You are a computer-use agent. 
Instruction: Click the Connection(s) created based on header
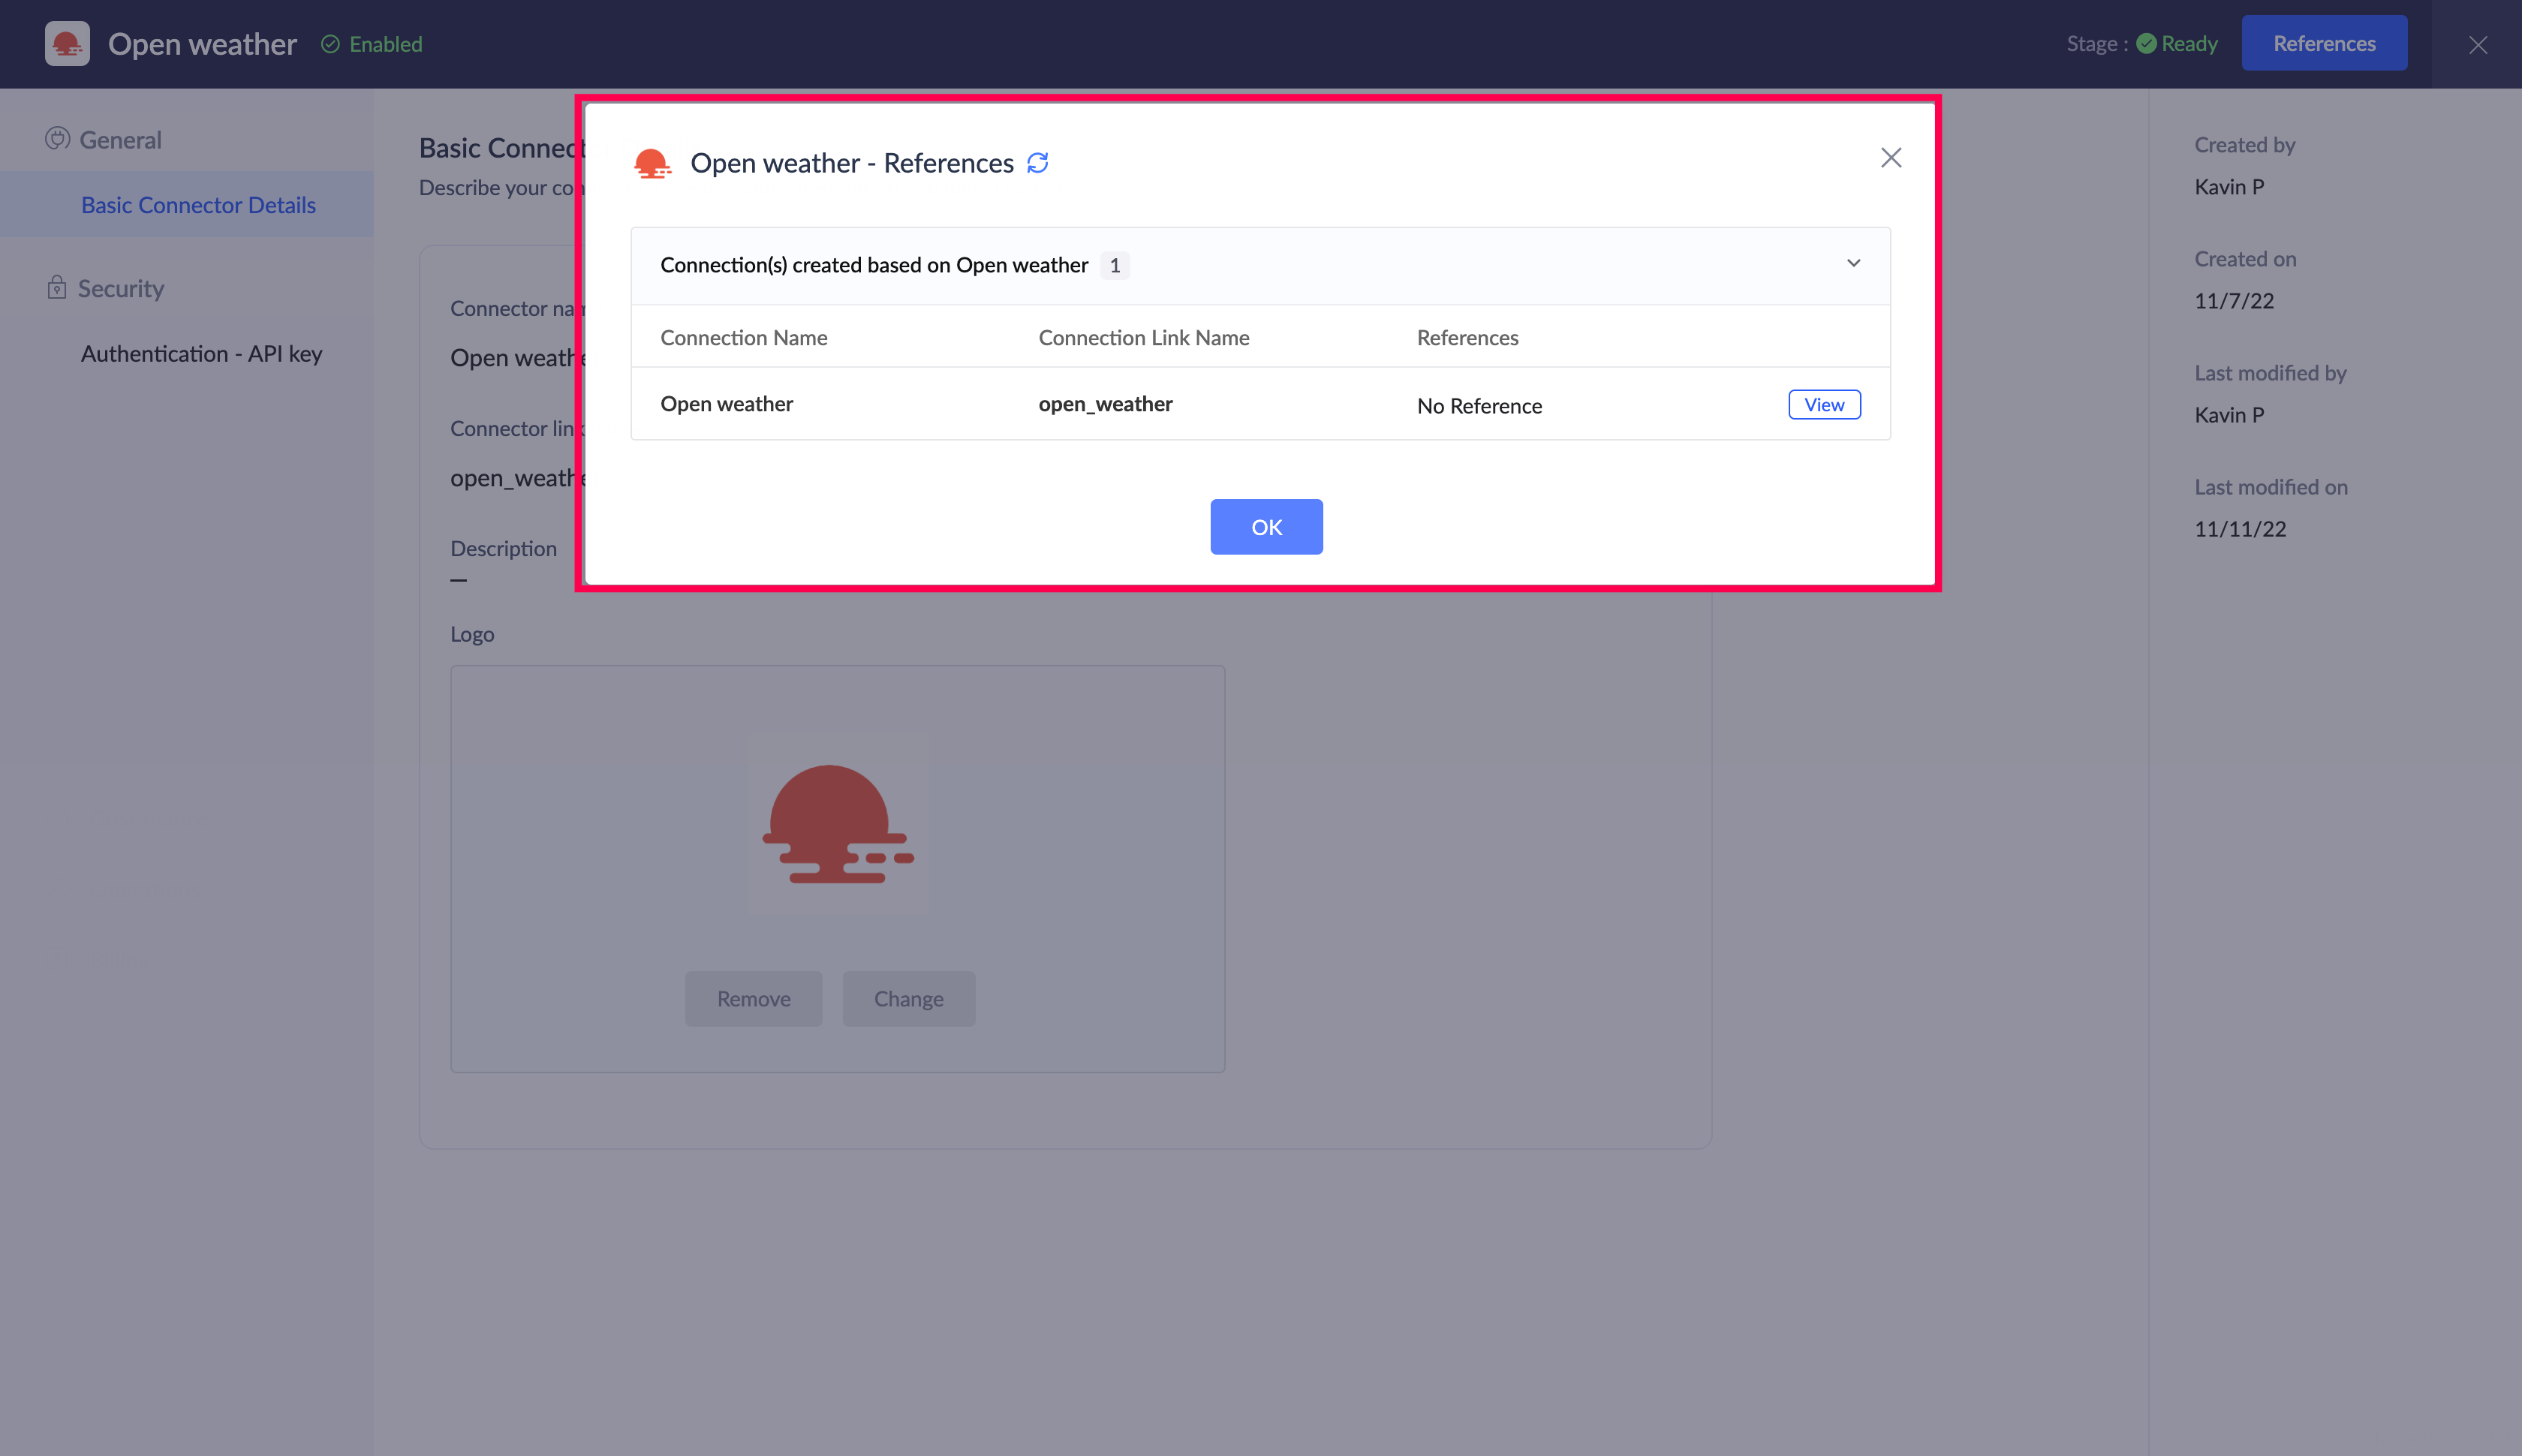874,265
